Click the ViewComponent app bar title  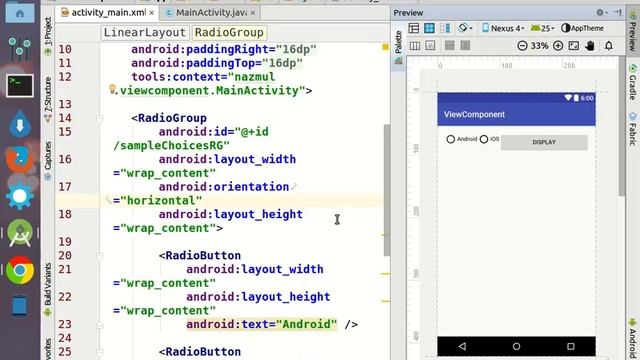click(474, 114)
